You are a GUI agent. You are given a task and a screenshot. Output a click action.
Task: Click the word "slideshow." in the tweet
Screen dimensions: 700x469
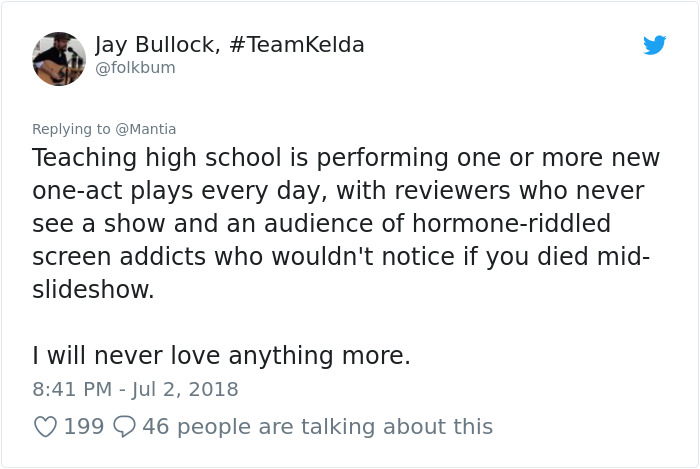[94, 288]
